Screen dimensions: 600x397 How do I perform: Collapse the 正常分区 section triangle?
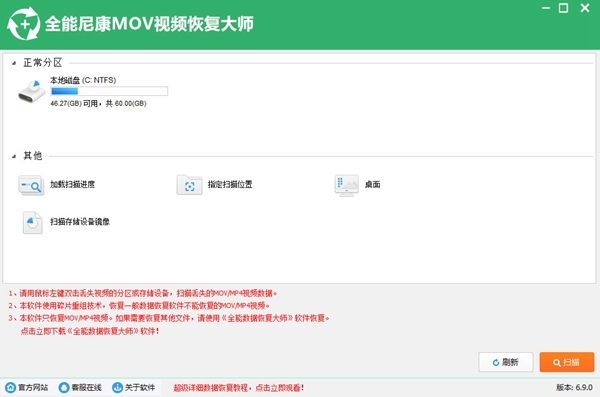point(14,63)
